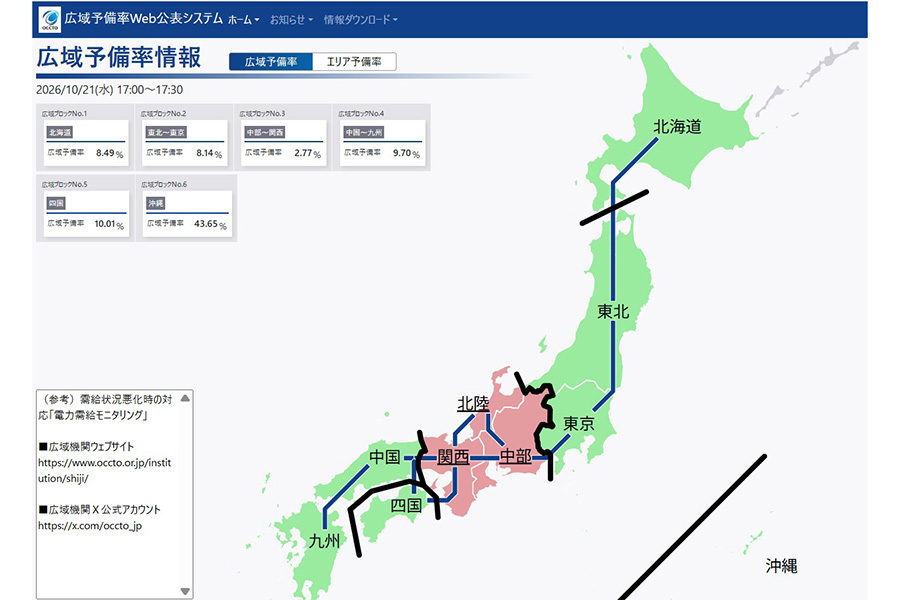Expand the お知らせ menu

coord(291,20)
